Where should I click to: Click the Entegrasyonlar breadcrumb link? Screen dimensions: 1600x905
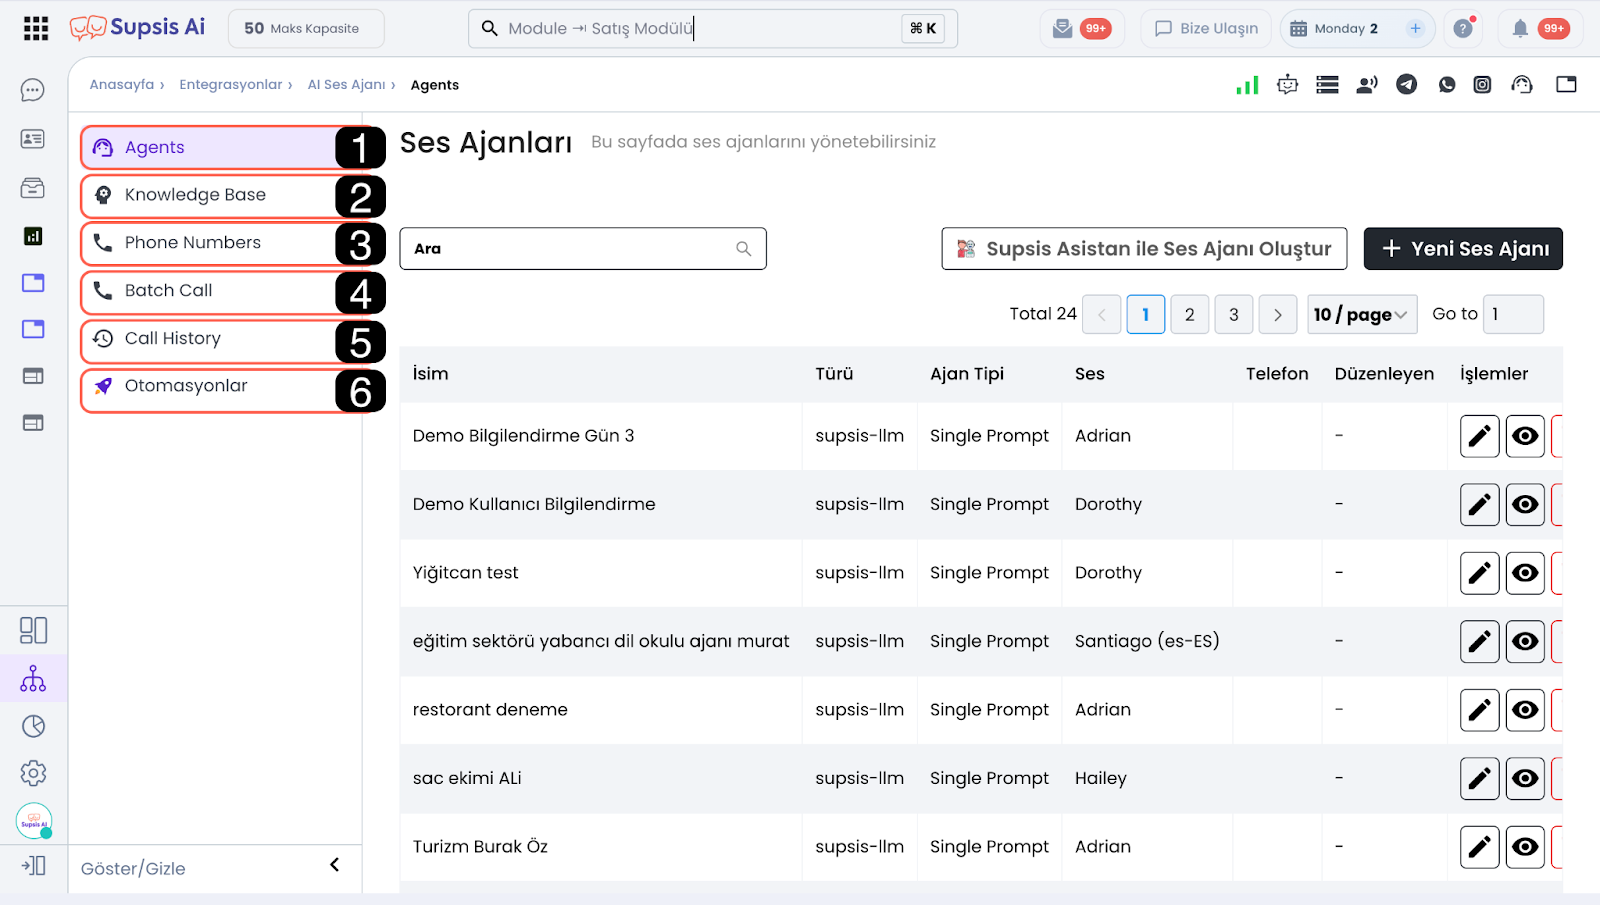(x=230, y=85)
